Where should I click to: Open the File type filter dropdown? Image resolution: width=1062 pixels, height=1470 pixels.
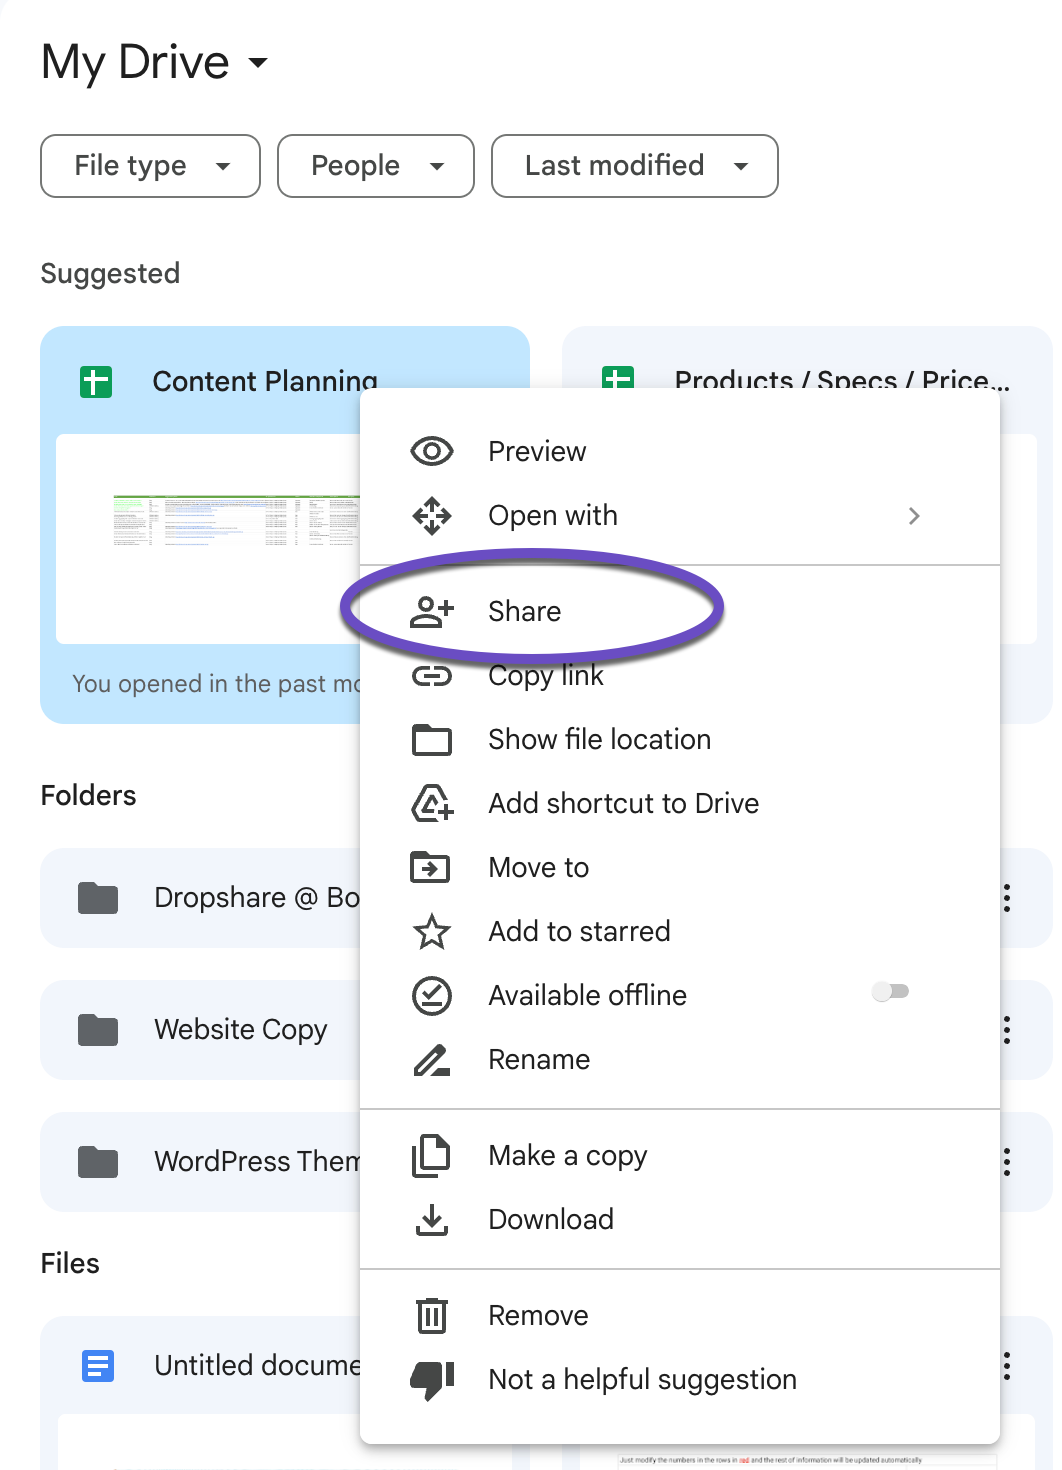(149, 166)
